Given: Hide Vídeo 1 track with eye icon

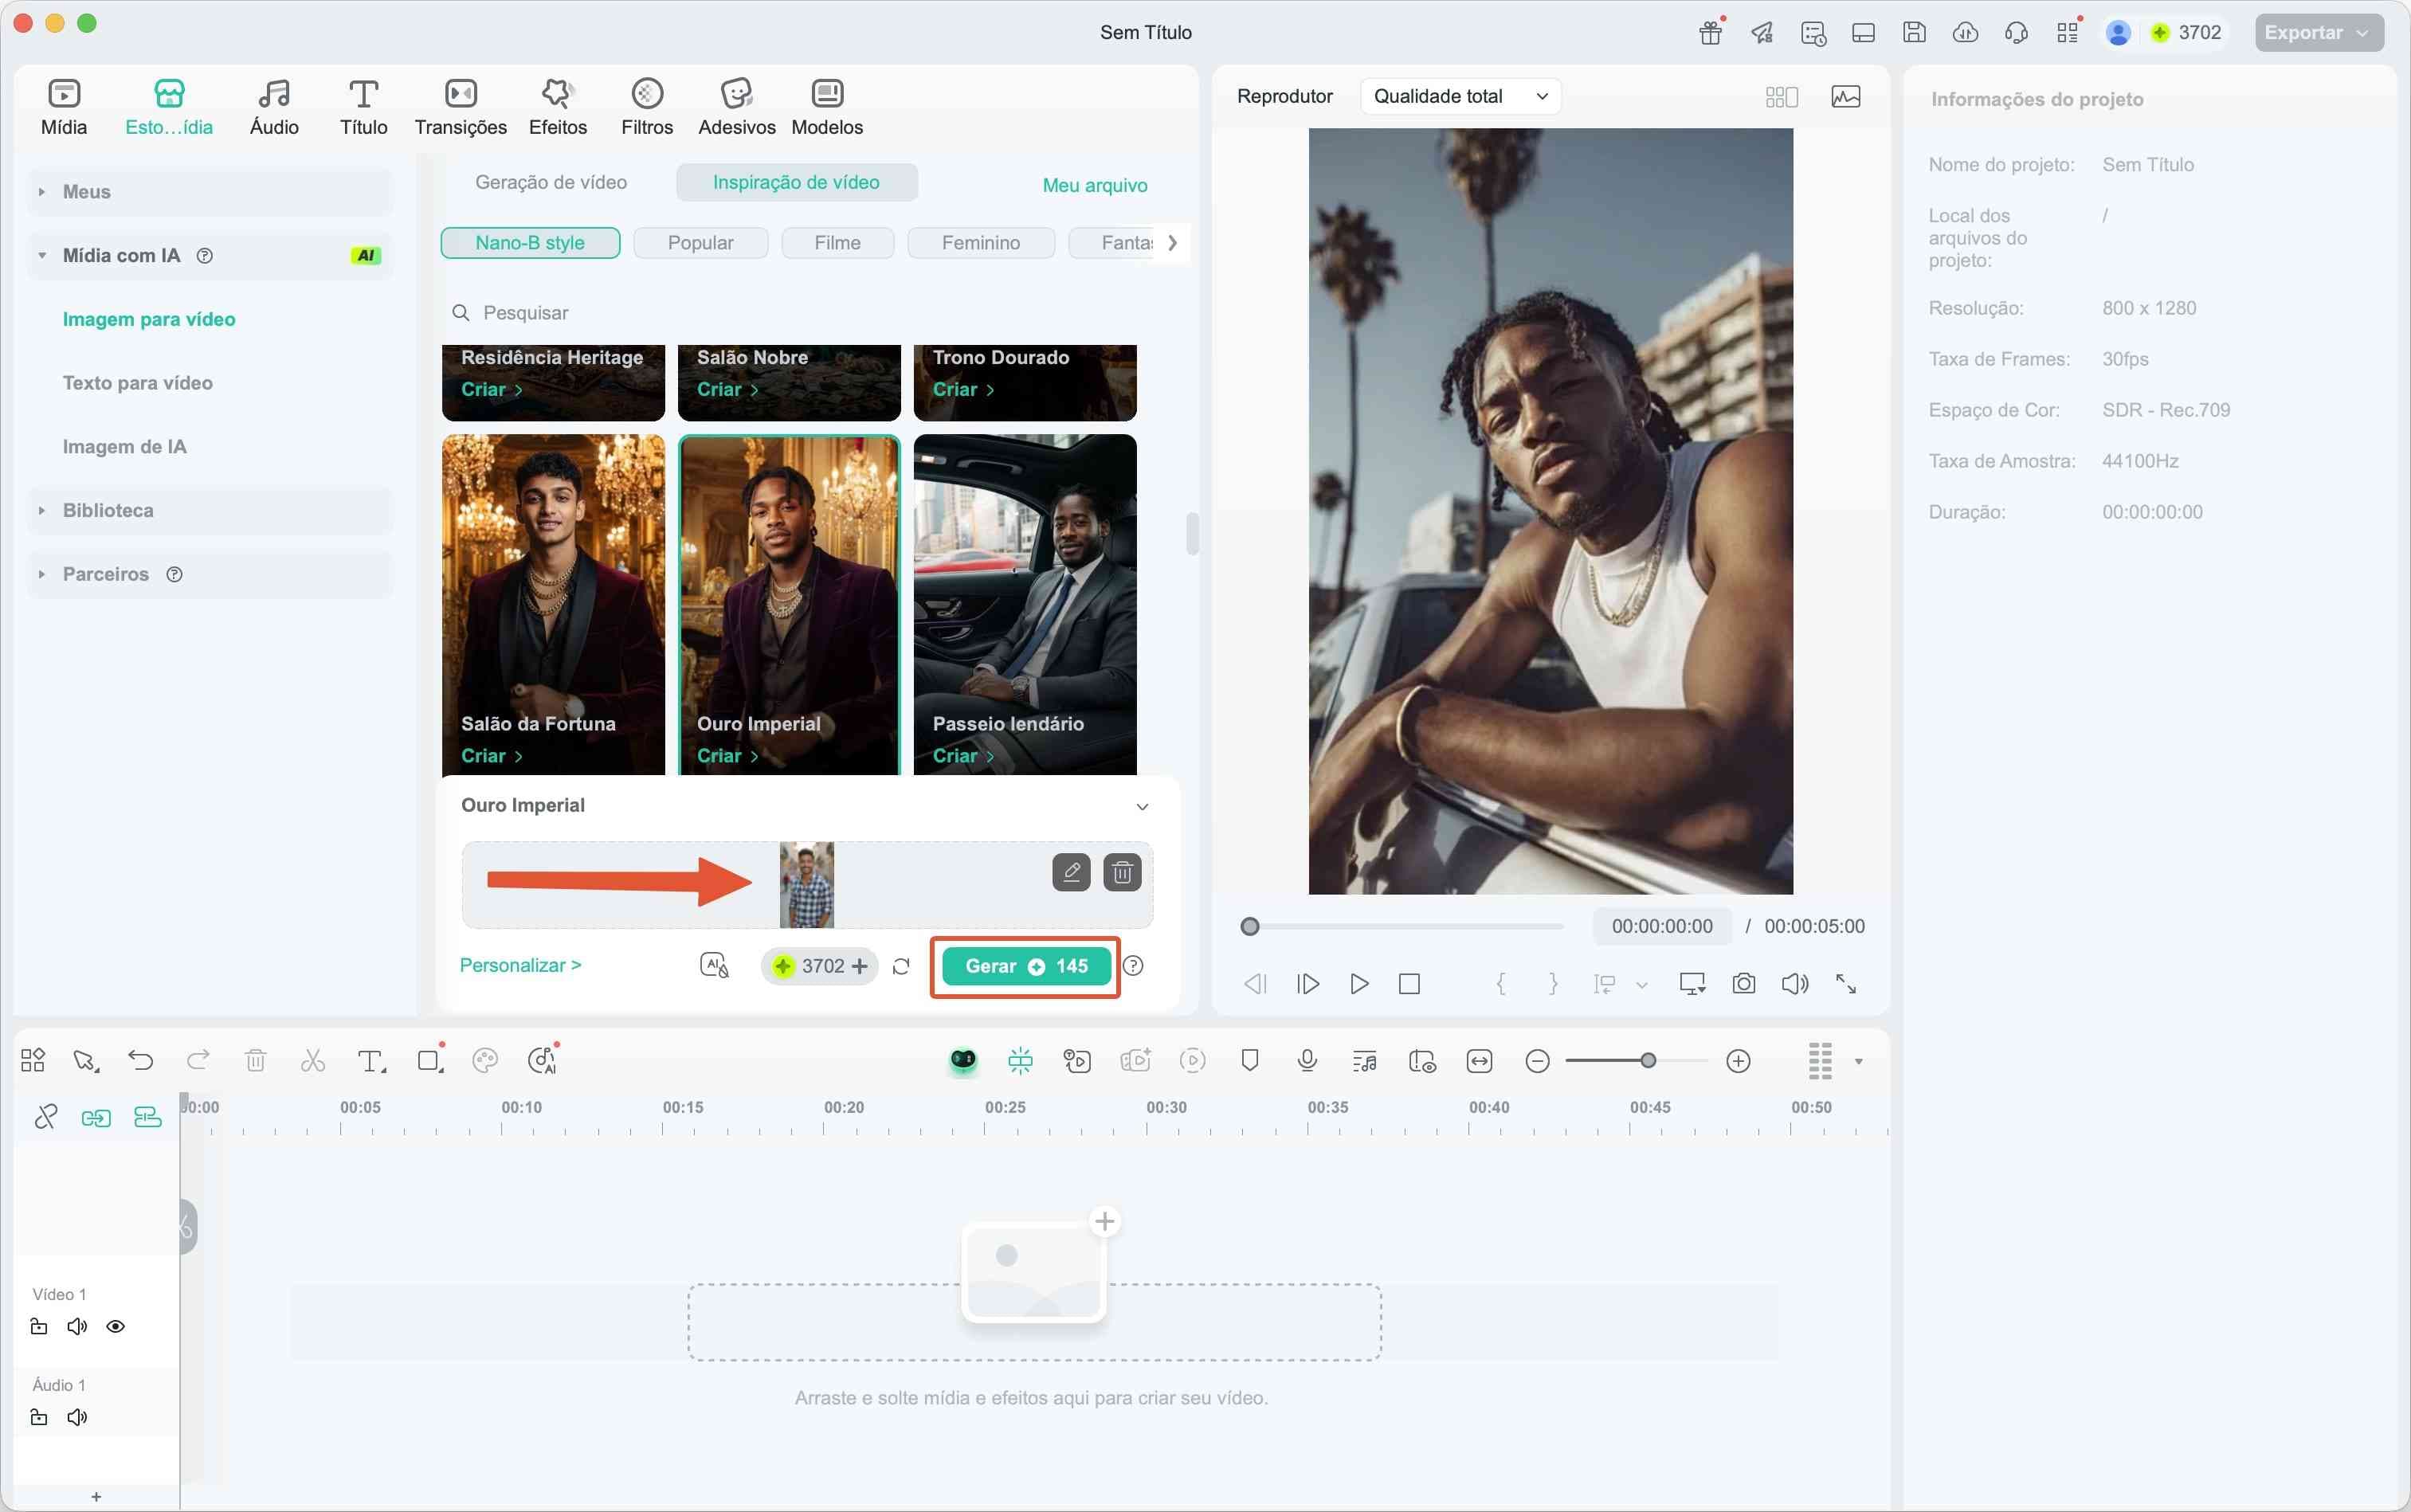Looking at the screenshot, I should [x=116, y=1327].
